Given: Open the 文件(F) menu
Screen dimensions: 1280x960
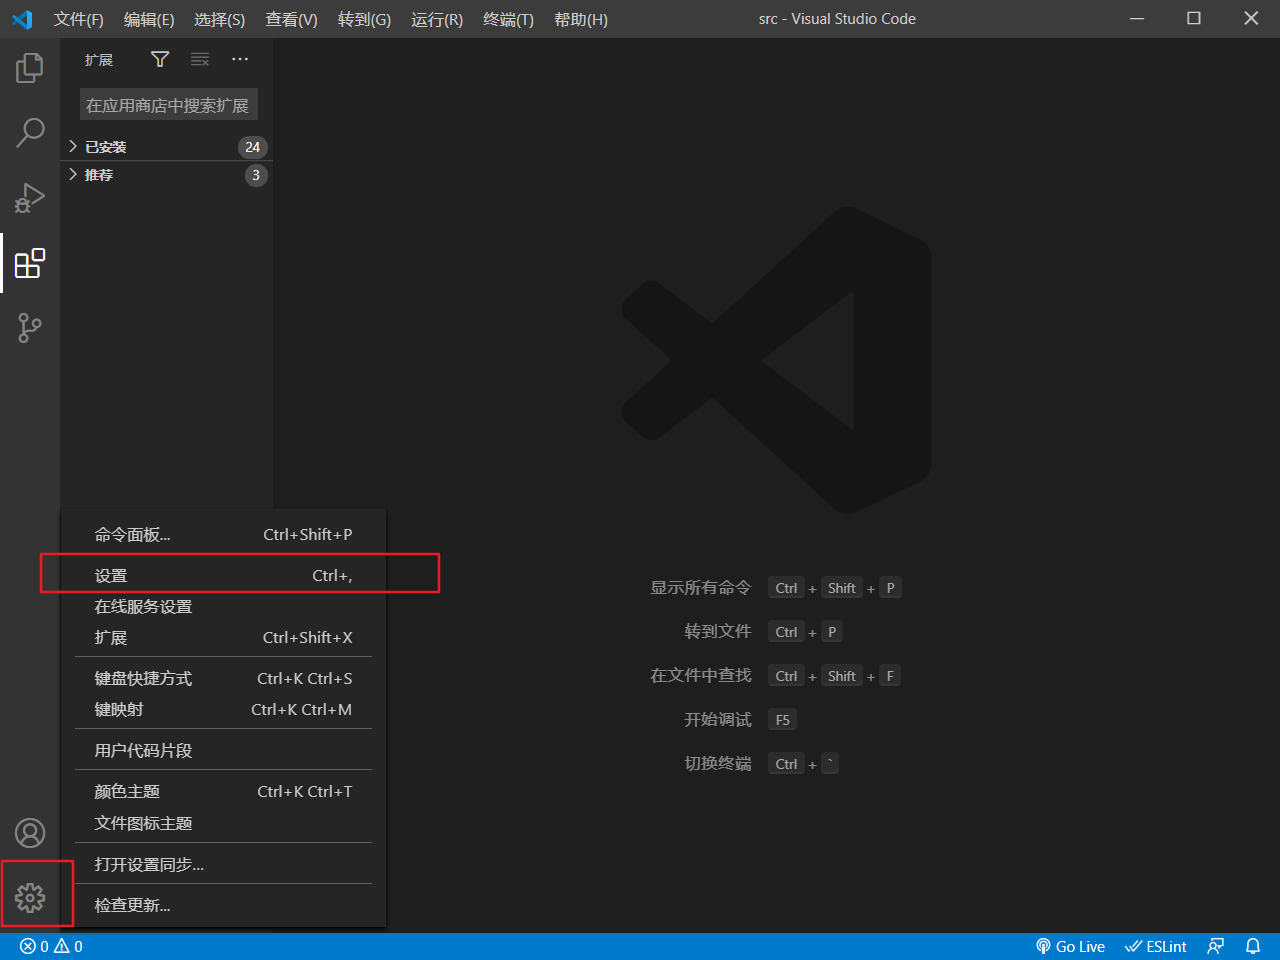Looking at the screenshot, I should pyautogui.click(x=79, y=19).
